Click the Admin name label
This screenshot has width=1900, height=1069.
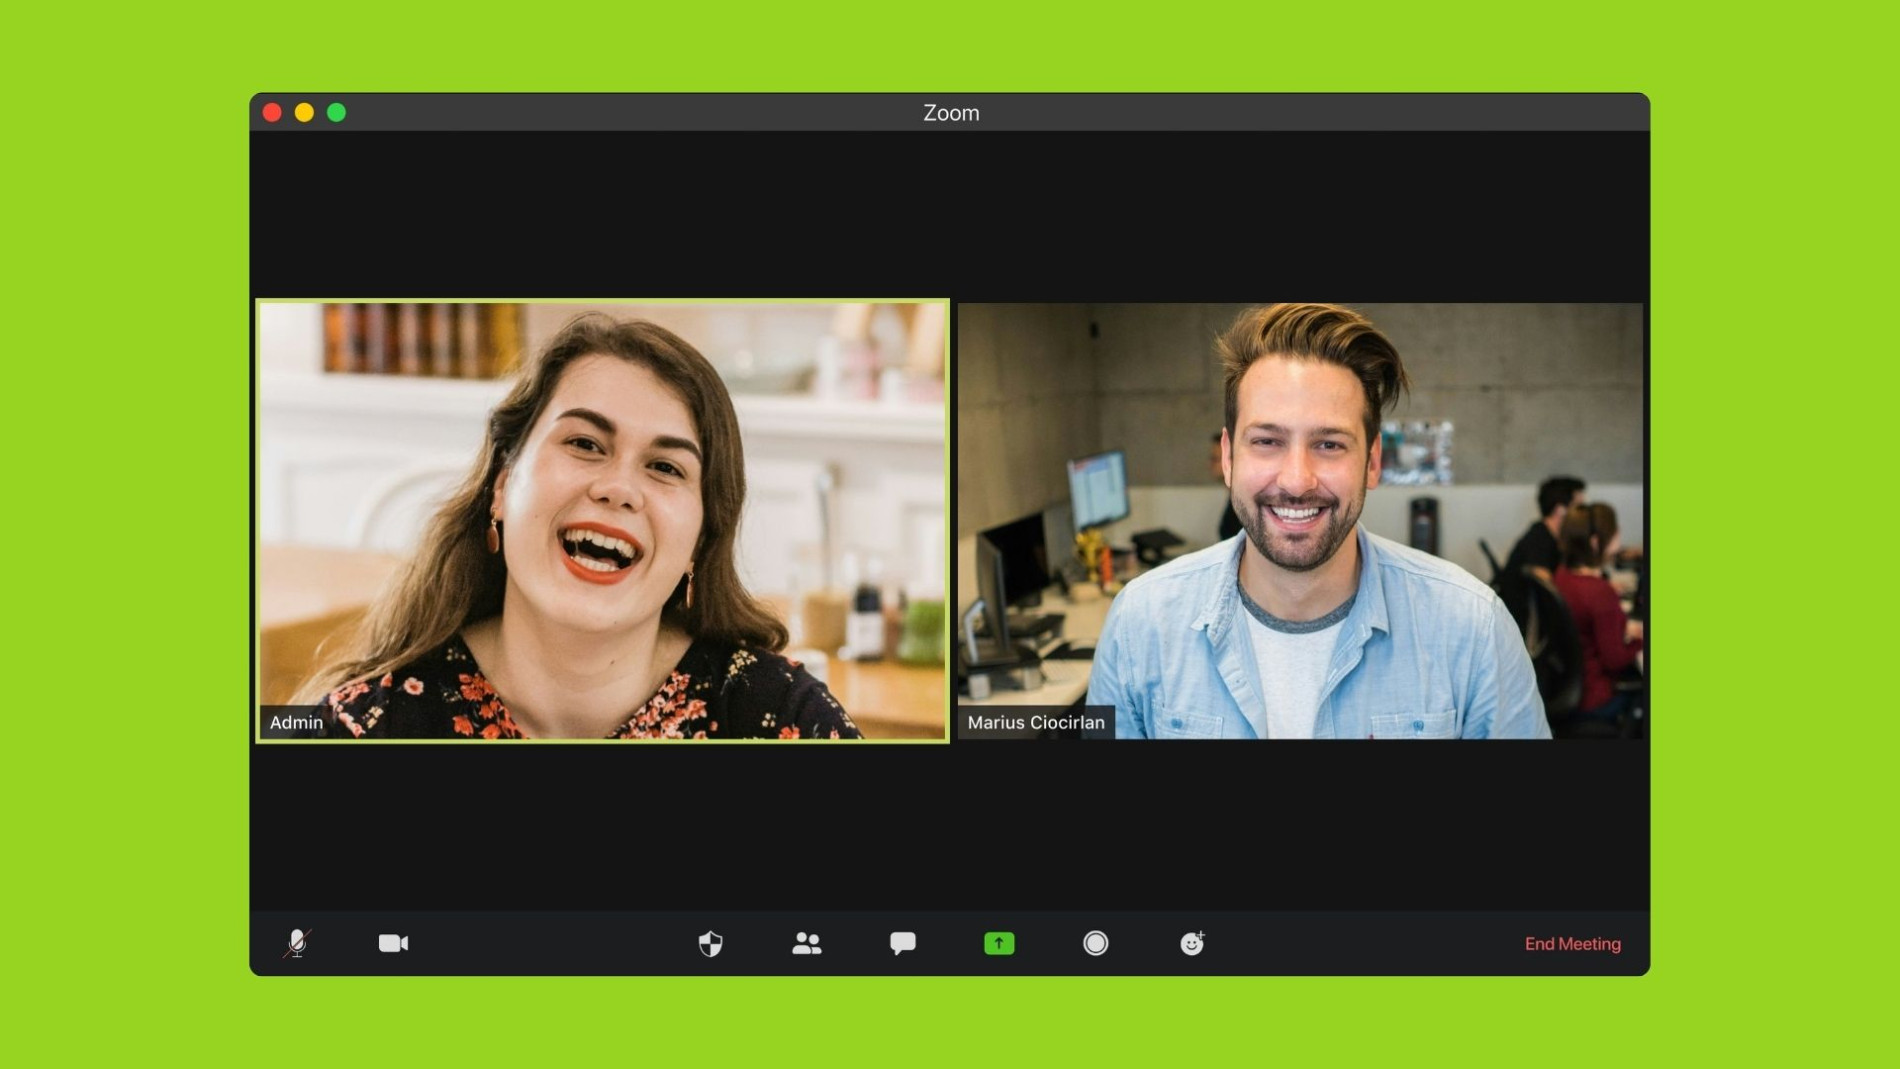[296, 722]
